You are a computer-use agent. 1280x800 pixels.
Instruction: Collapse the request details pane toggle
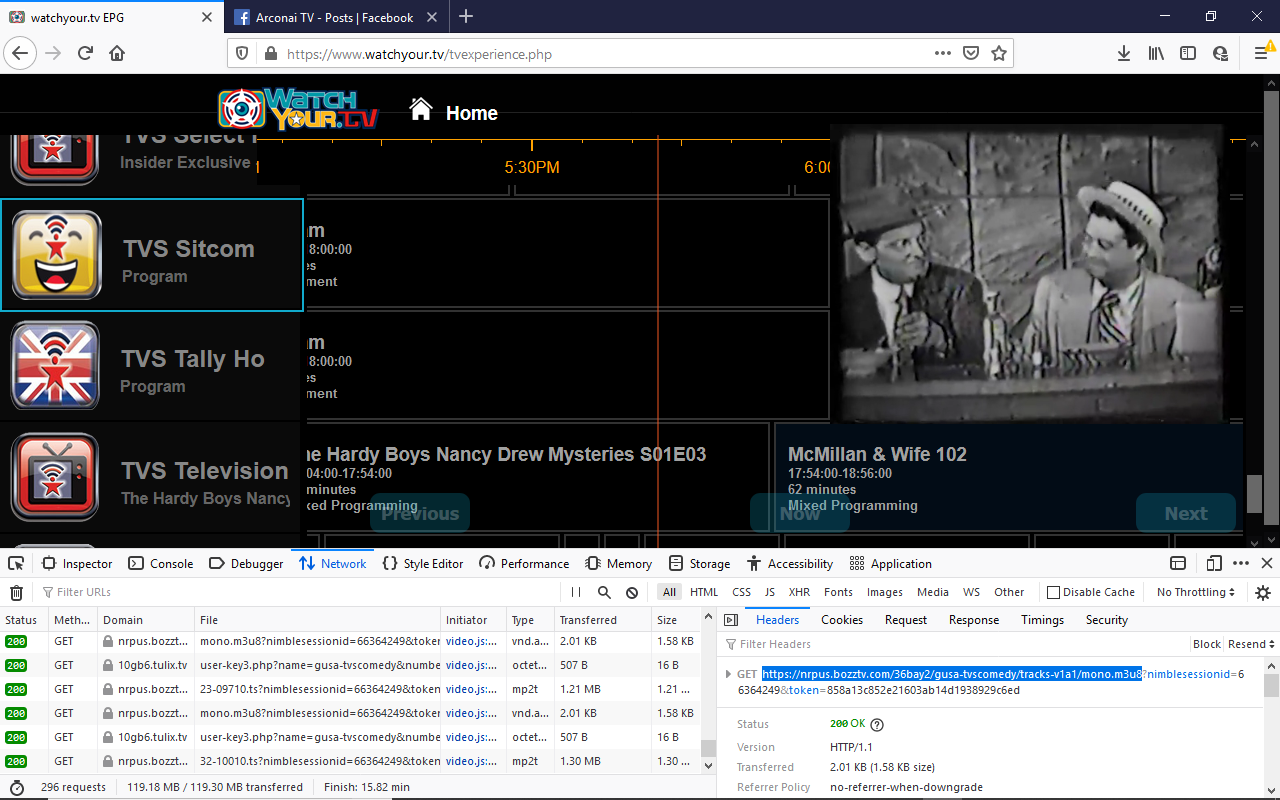[x=731, y=620]
